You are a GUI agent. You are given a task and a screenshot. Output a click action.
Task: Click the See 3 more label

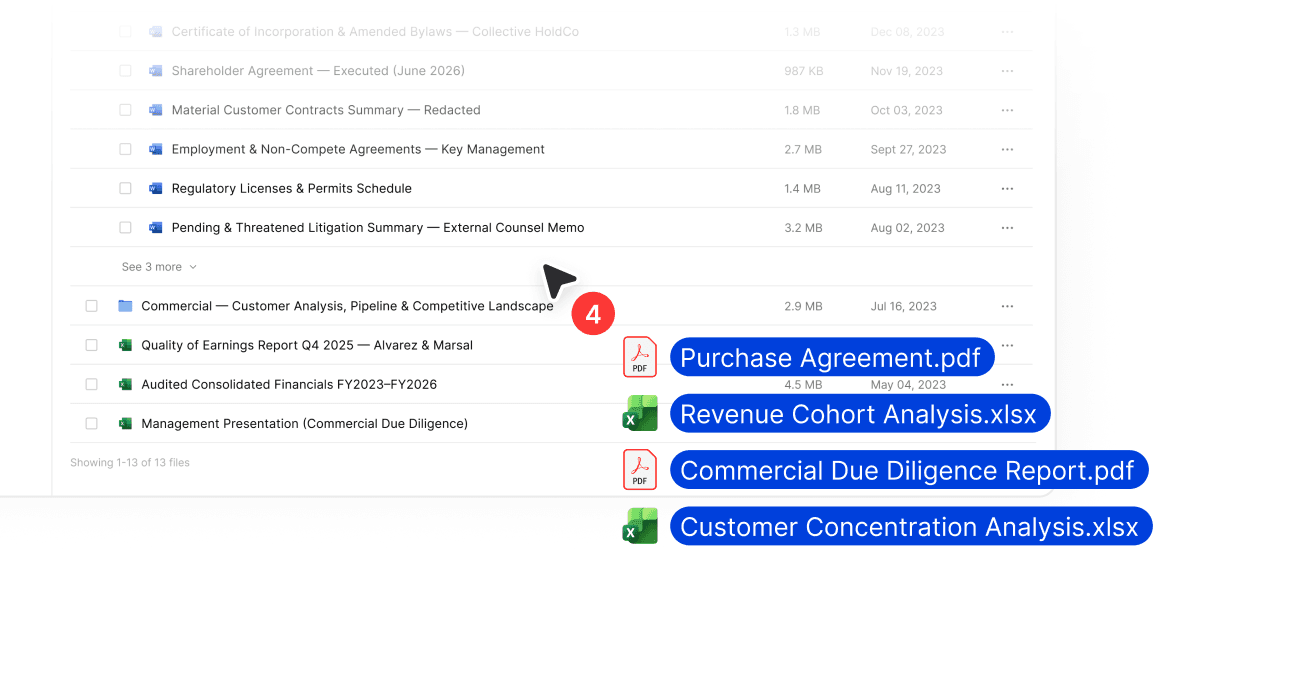click(152, 267)
